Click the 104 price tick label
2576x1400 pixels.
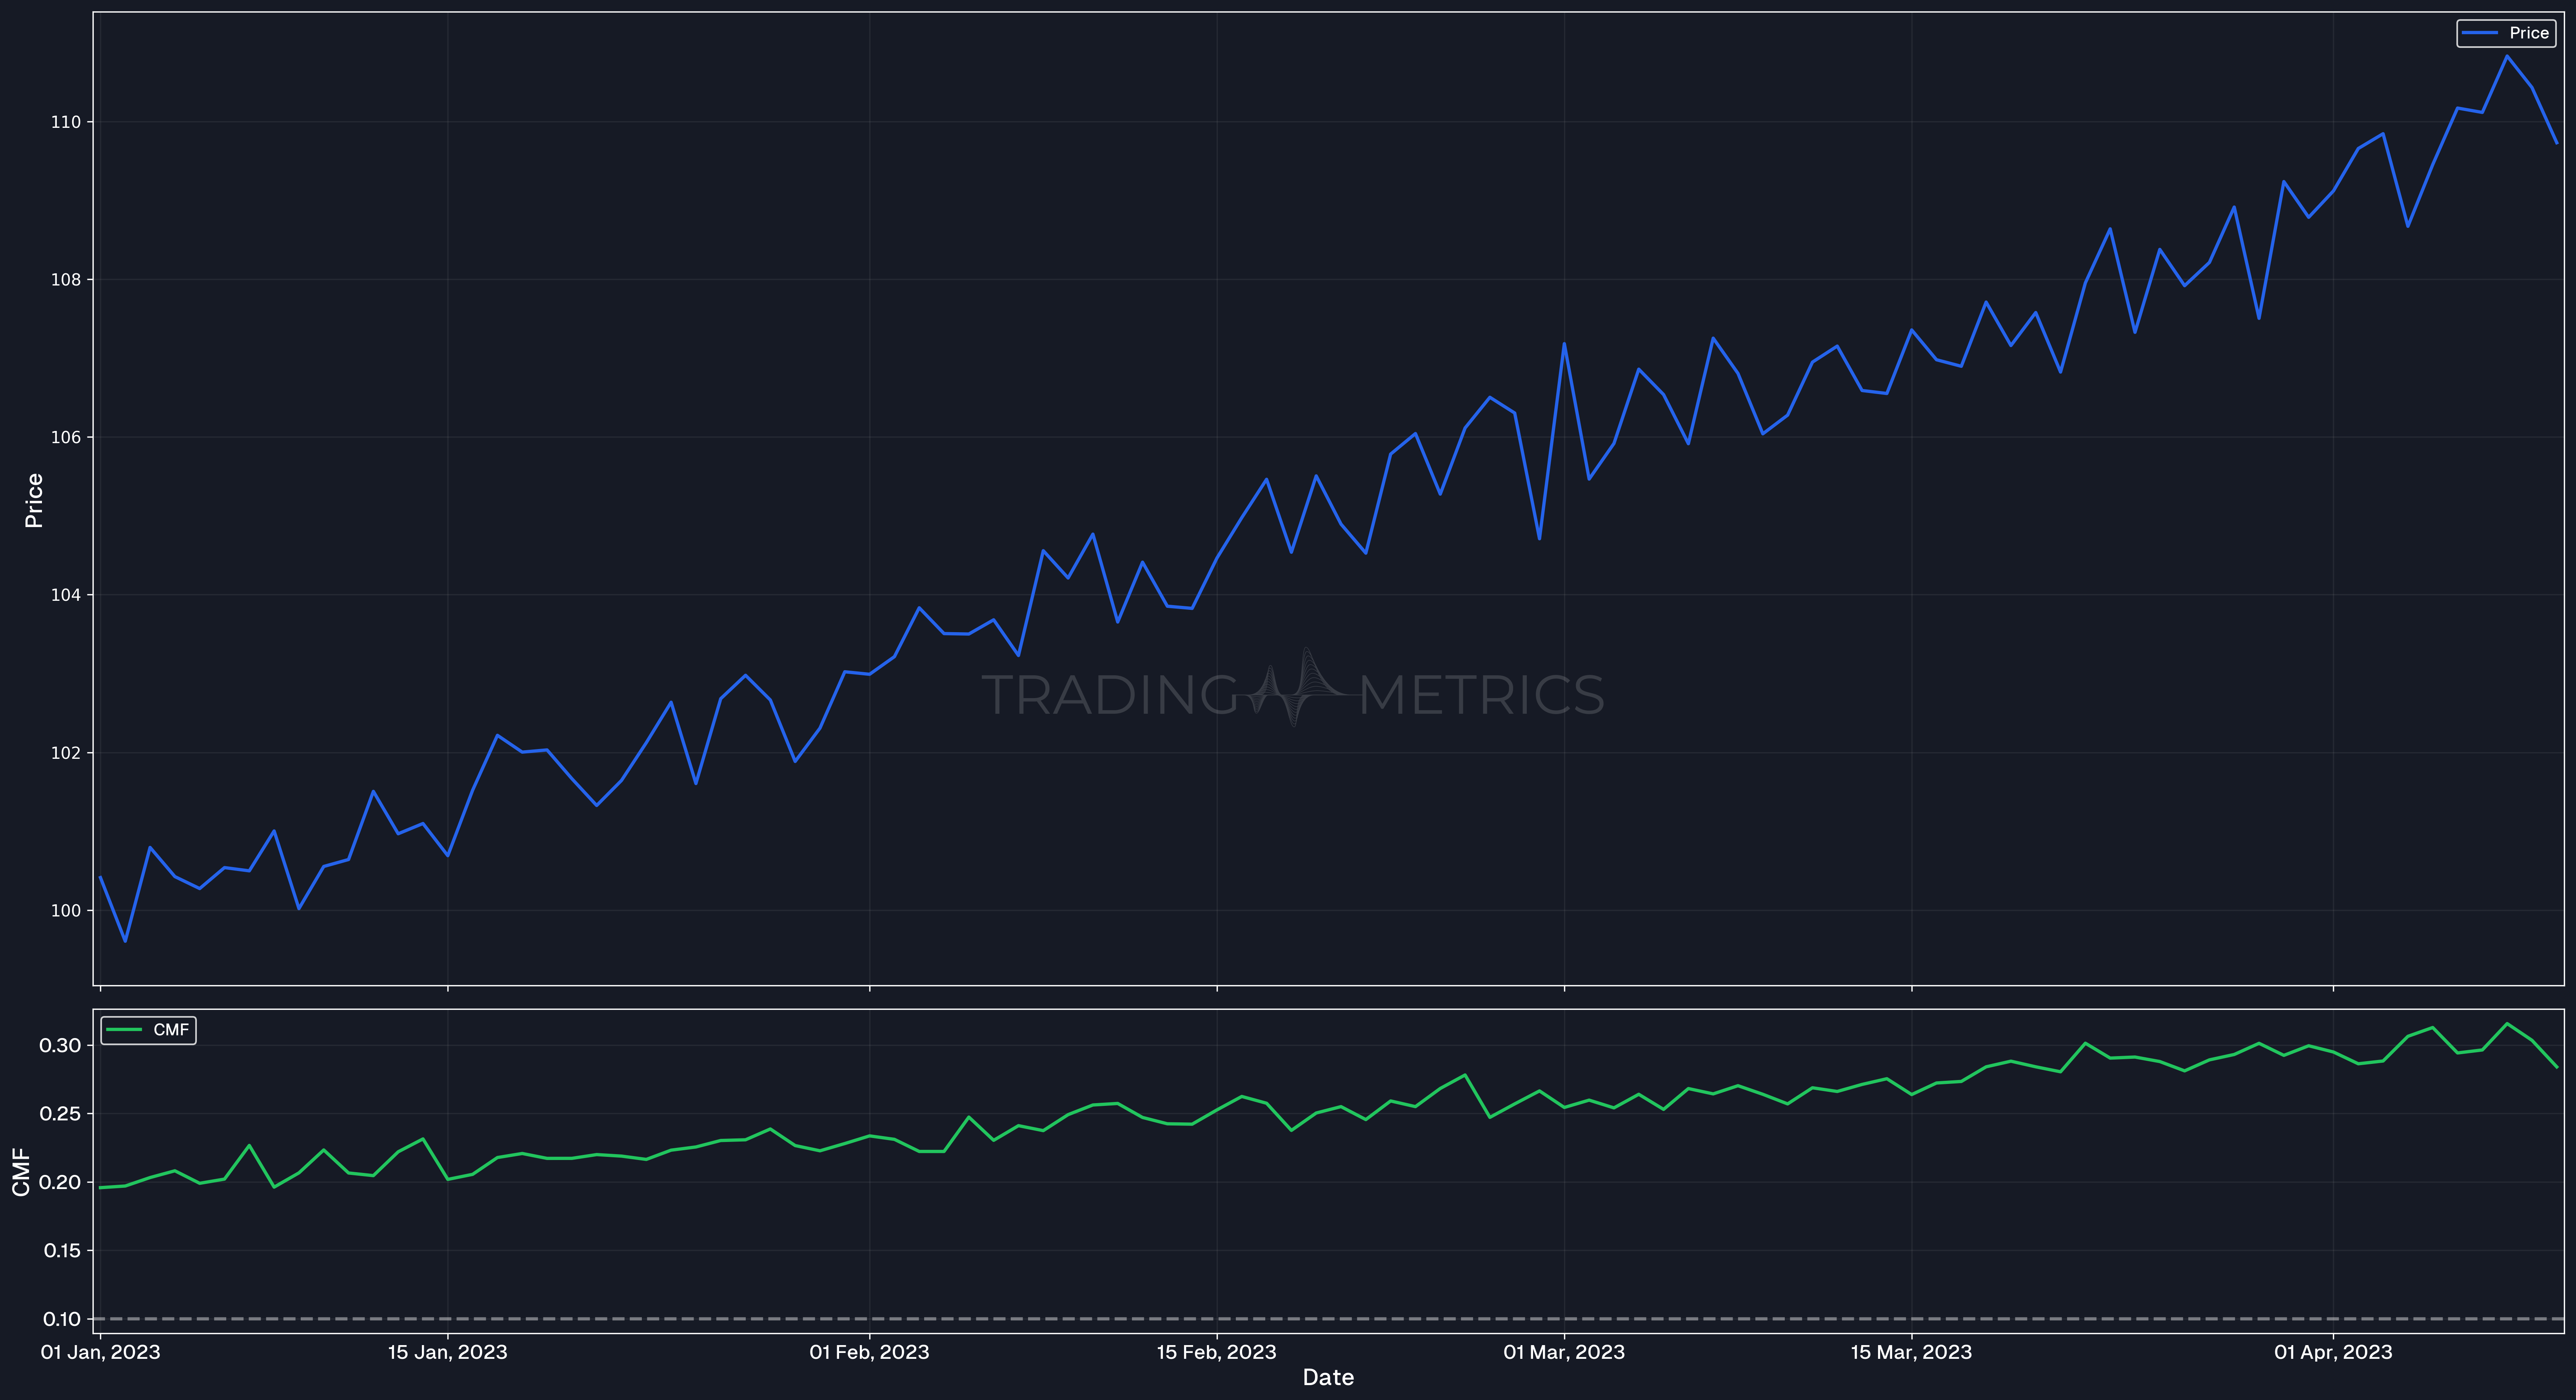(x=66, y=595)
